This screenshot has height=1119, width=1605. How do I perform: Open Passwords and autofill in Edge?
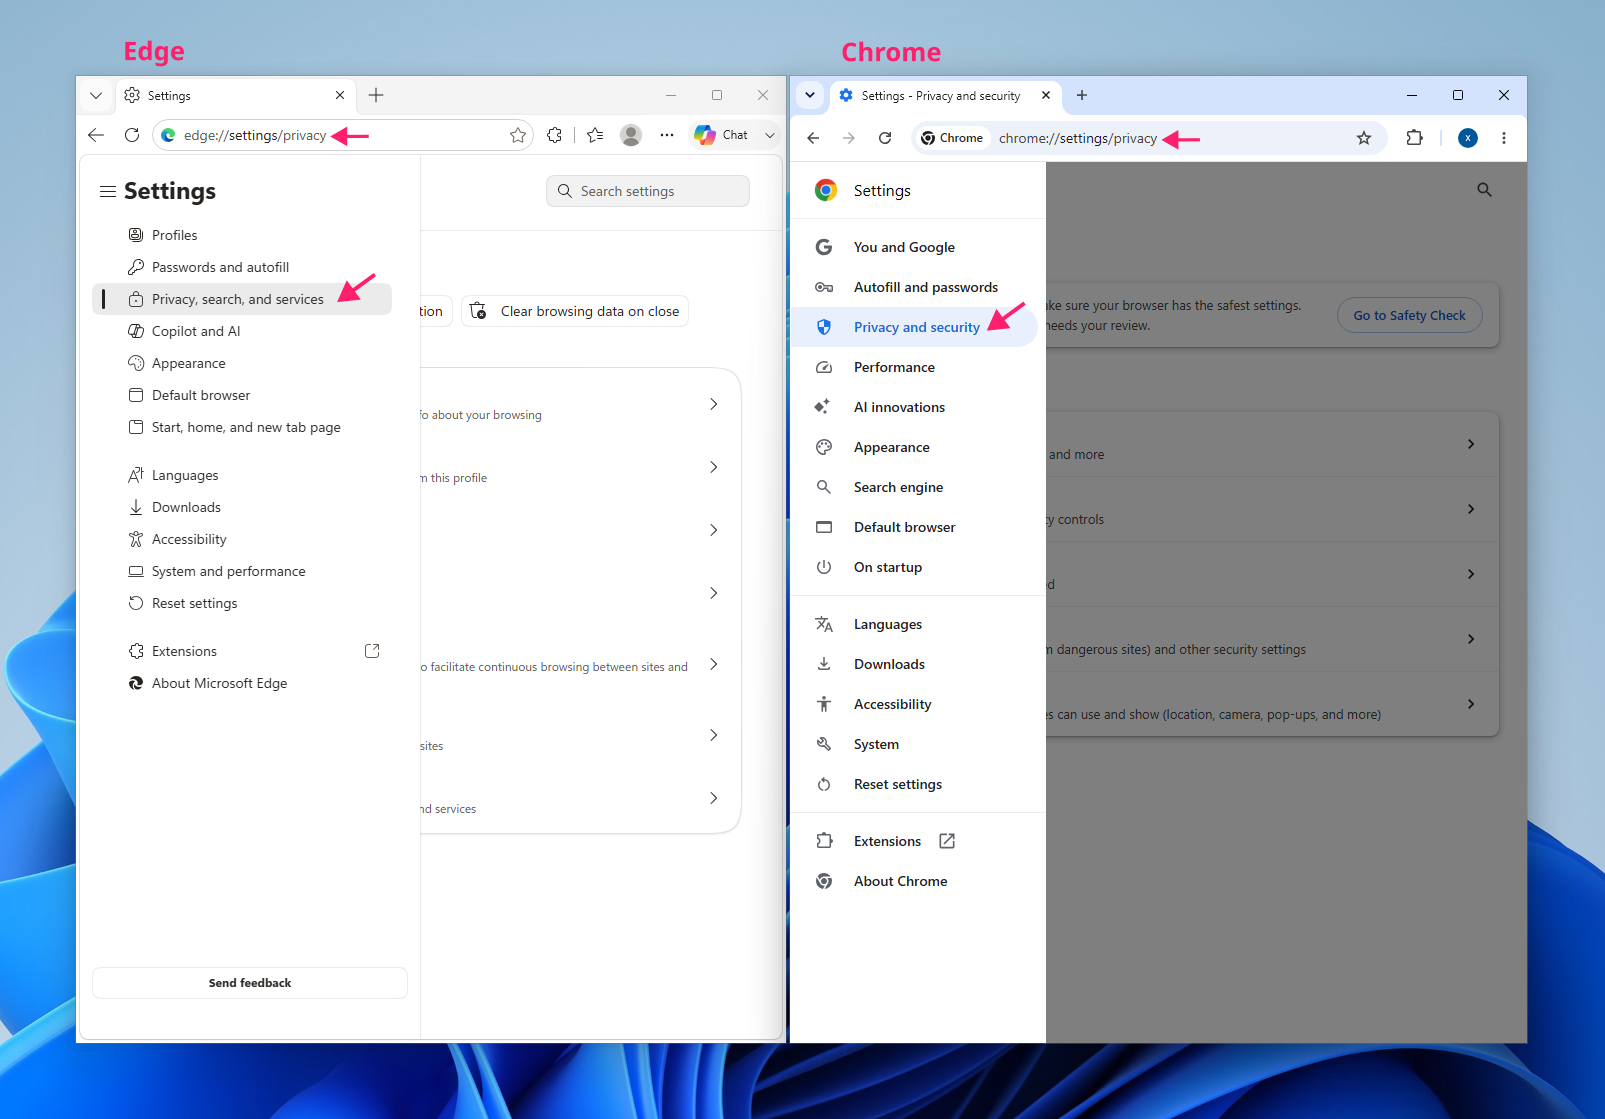242,267
